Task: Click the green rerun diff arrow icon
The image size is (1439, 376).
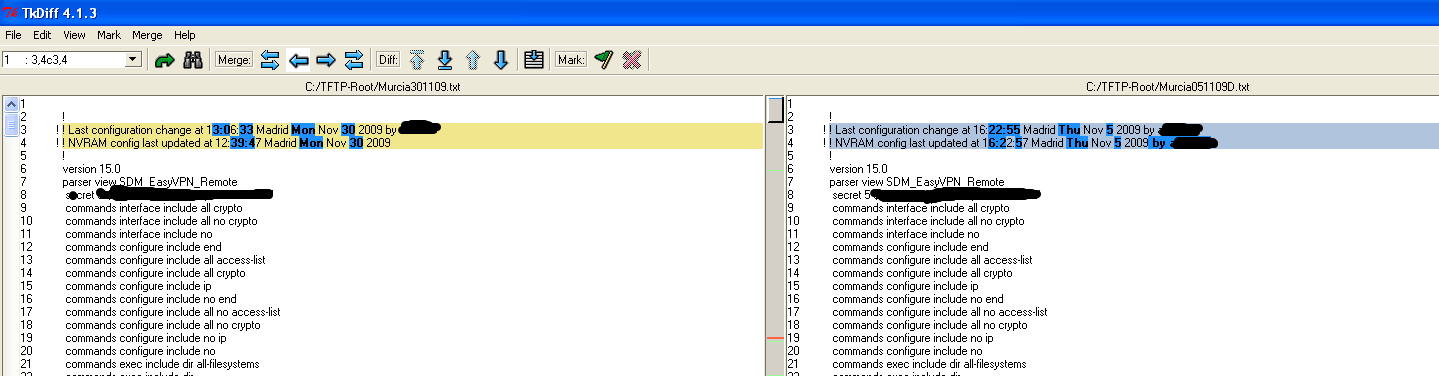Action: (164, 60)
